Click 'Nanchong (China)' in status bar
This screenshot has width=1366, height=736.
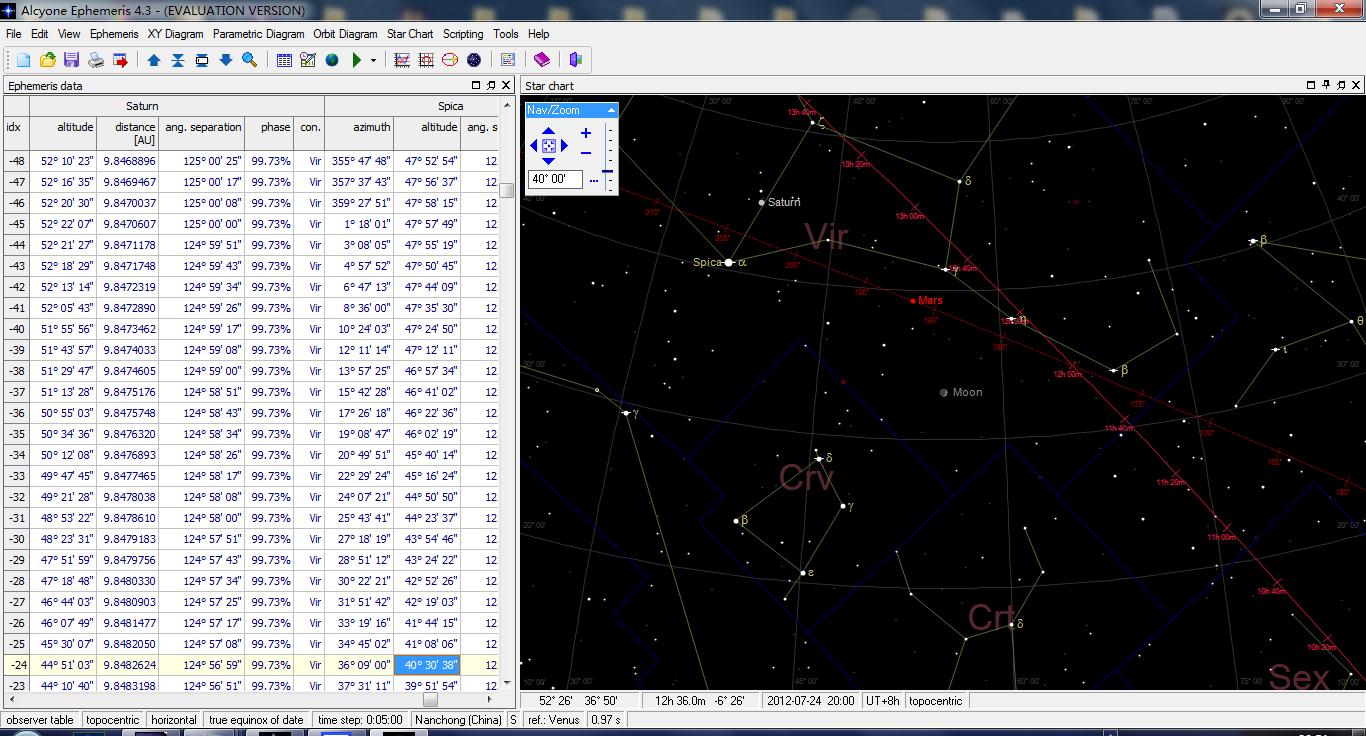(458, 720)
